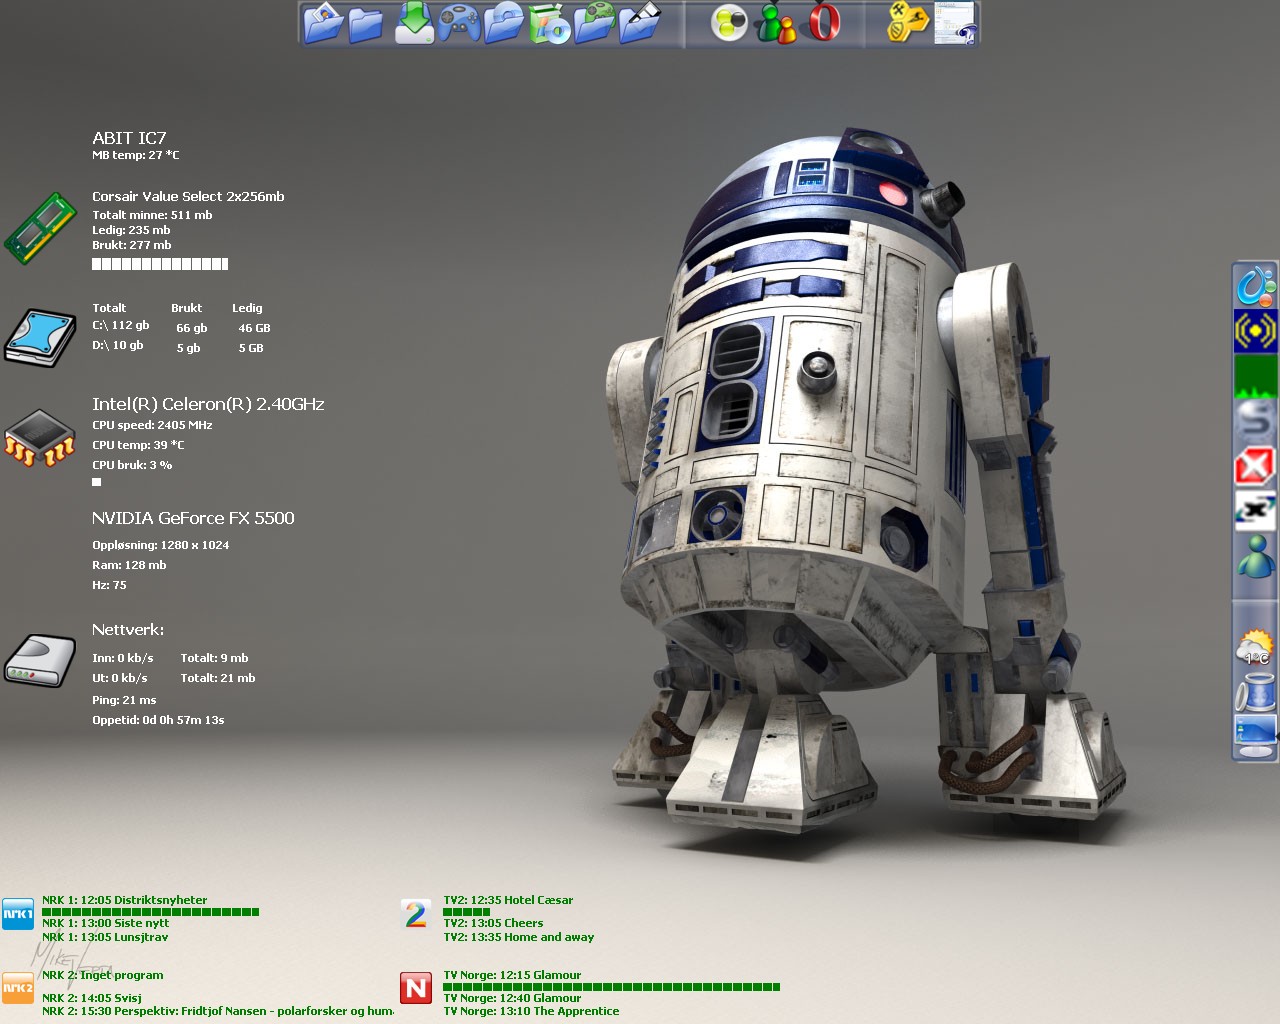
Task: Open the yellow tools and shield icon
Action: [x=908, y=23]
